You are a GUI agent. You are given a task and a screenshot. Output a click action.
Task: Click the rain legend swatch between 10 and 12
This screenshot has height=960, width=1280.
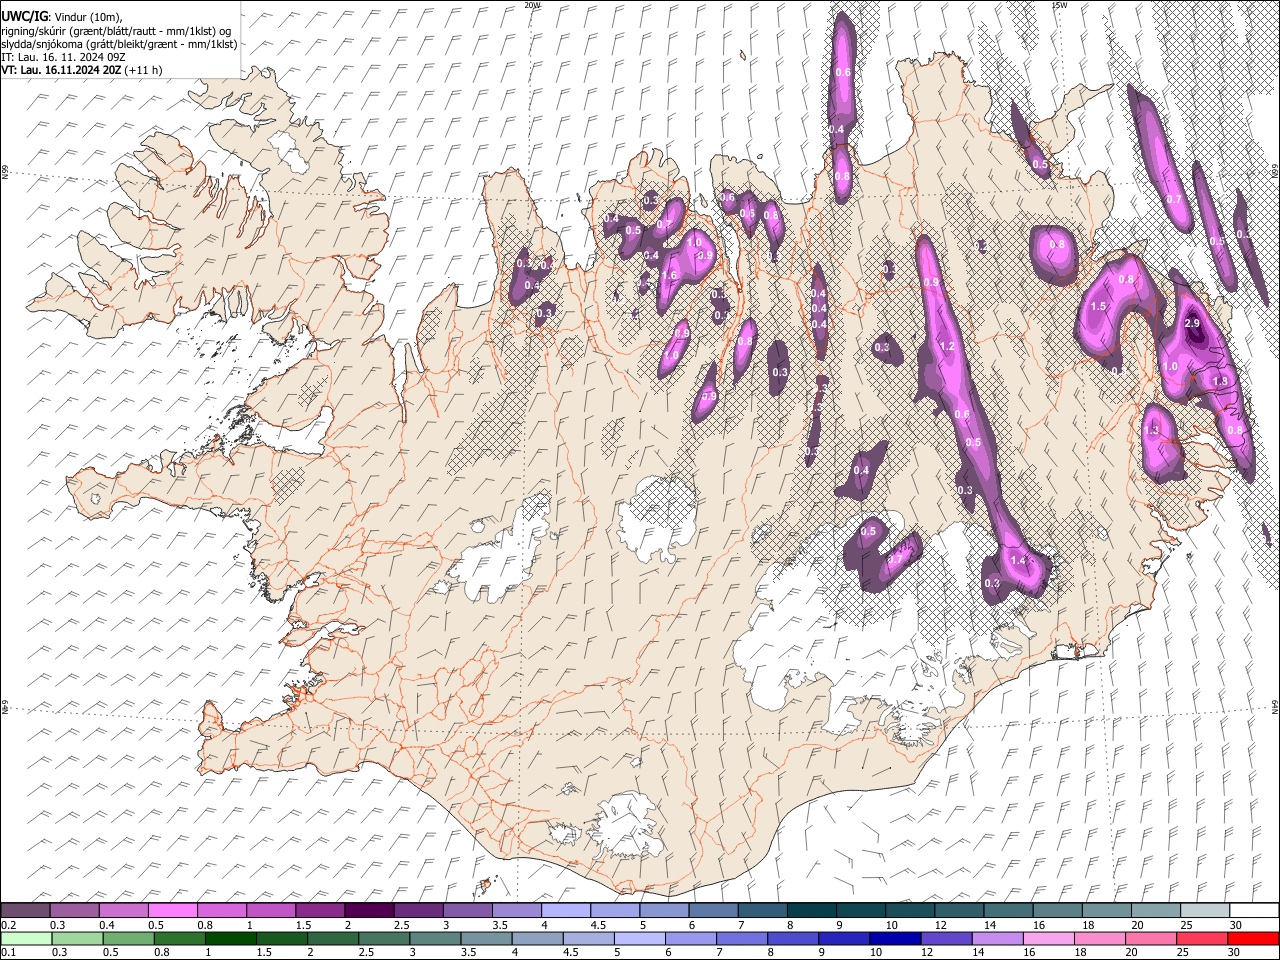894,938
